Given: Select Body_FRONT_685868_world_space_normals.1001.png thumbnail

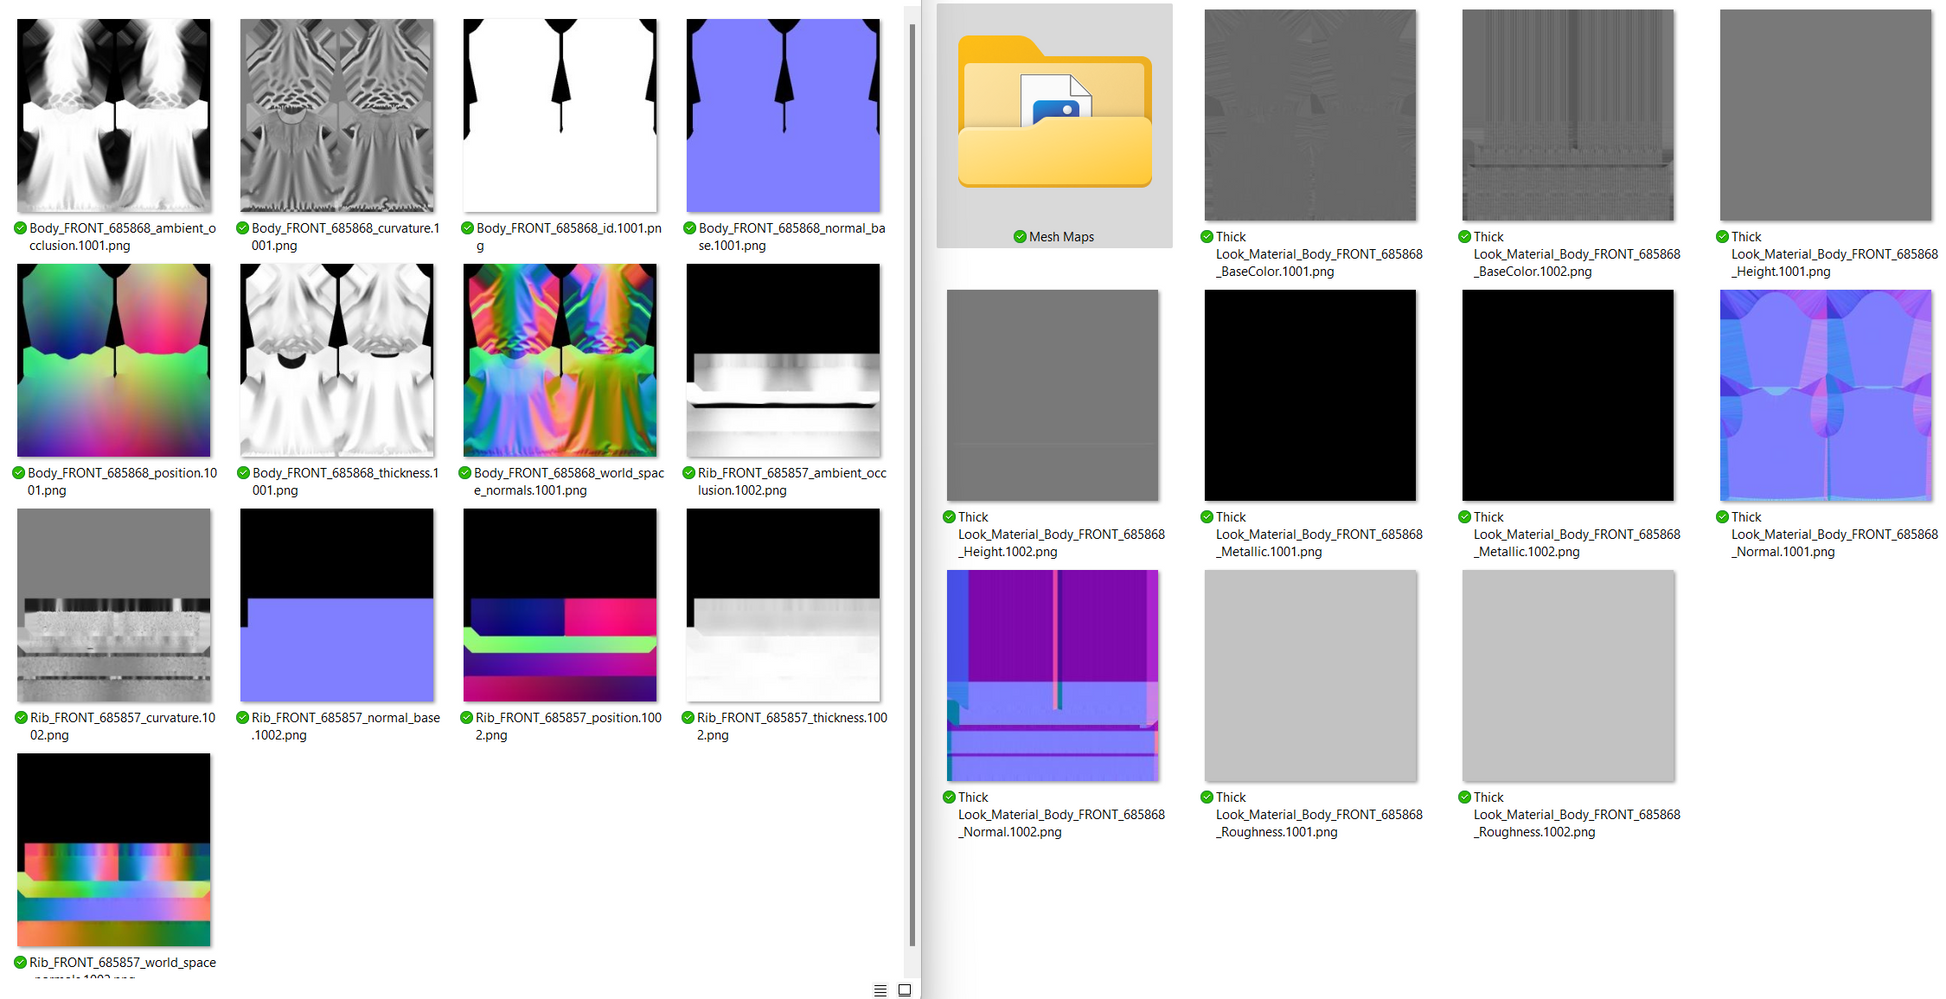Looking at the screenshot, I should pos(560,360).
